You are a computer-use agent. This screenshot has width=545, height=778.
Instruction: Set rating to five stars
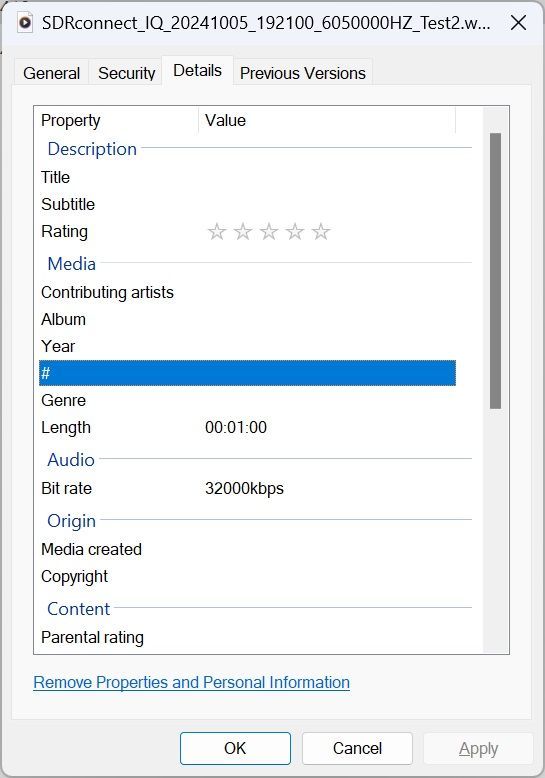pos(321,232)
